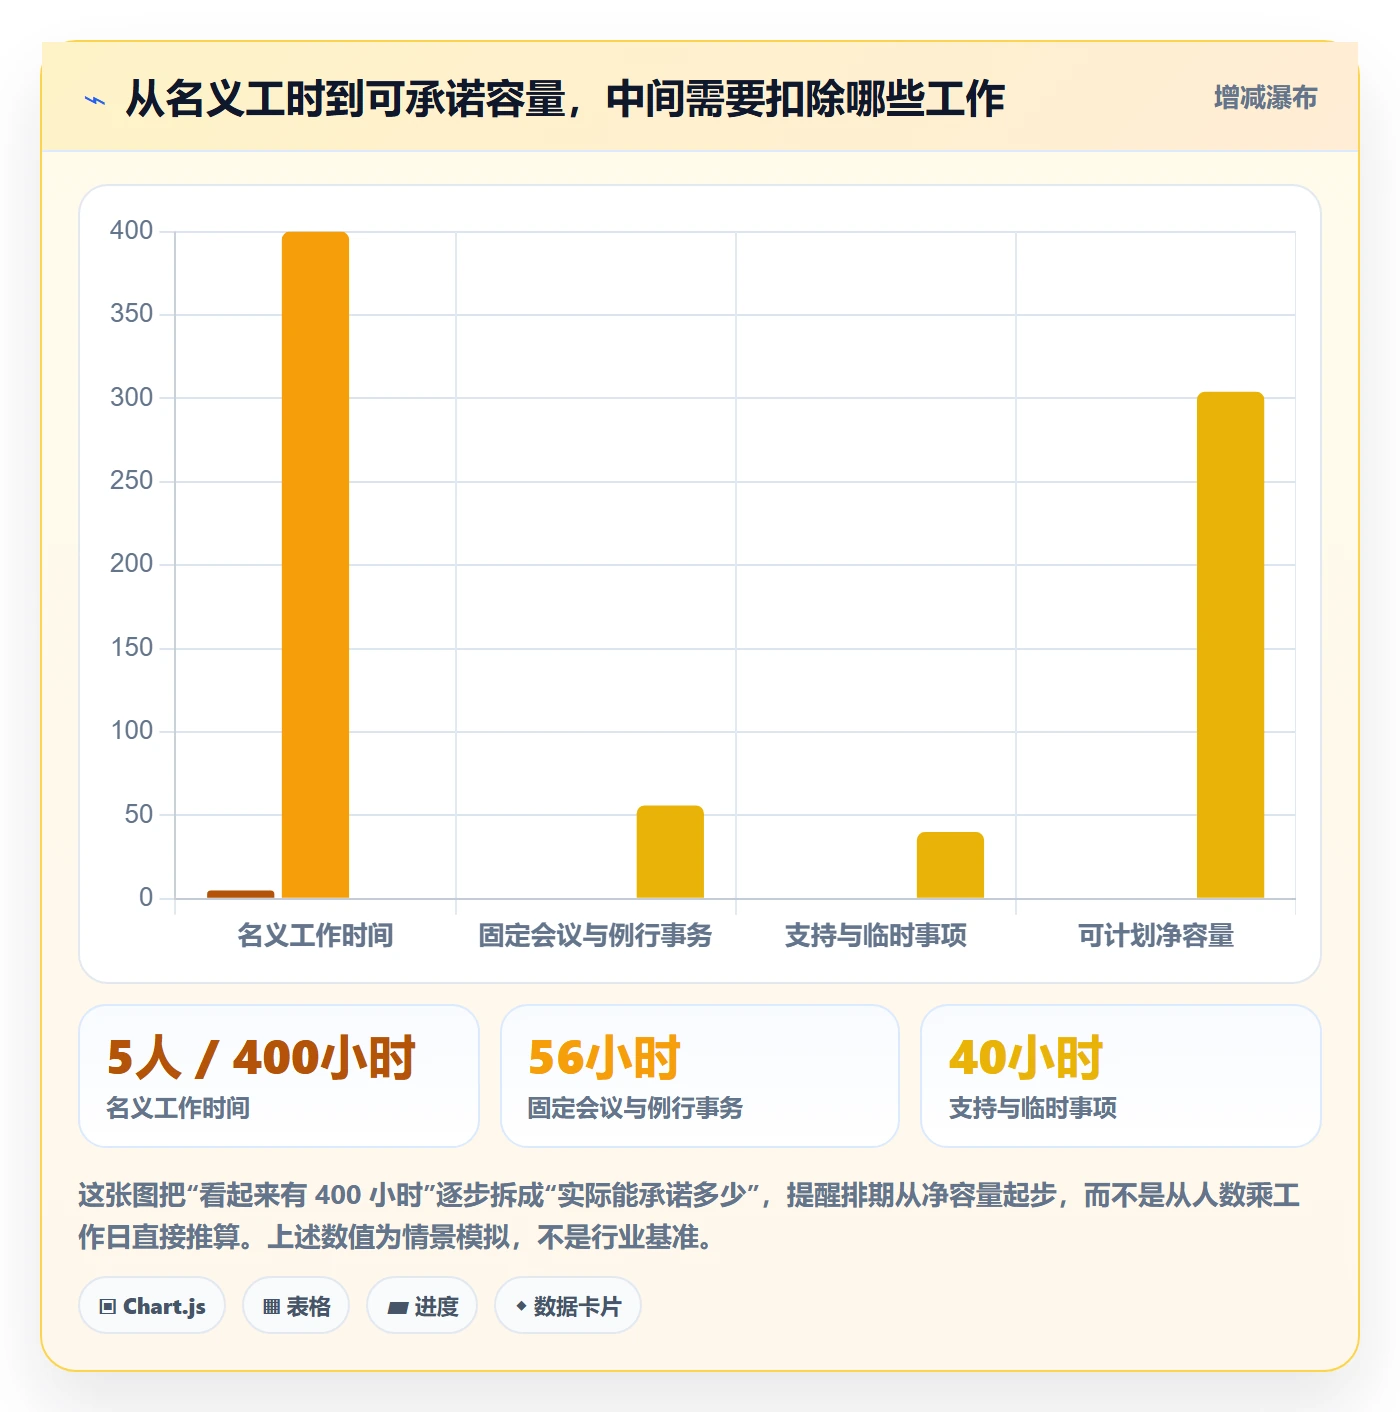Click the small brown bar above 名义工作时间
1400x1412 pixels.
(241, 894)
